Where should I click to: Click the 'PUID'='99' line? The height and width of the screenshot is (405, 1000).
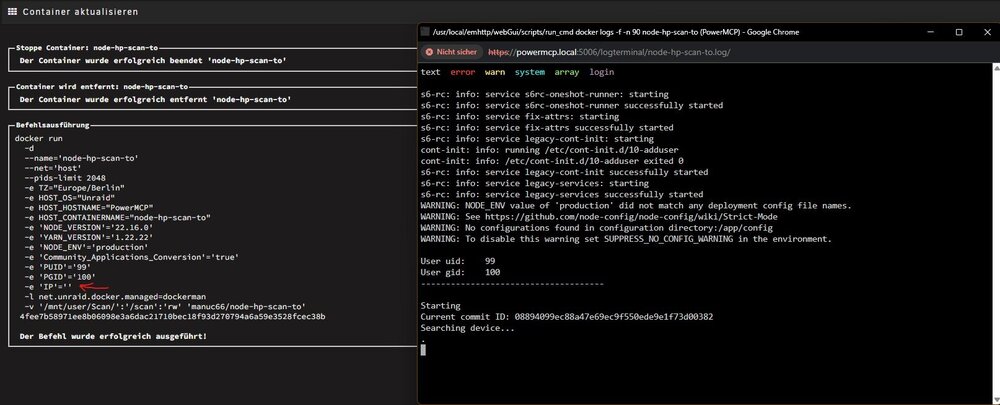coord(57,267)
